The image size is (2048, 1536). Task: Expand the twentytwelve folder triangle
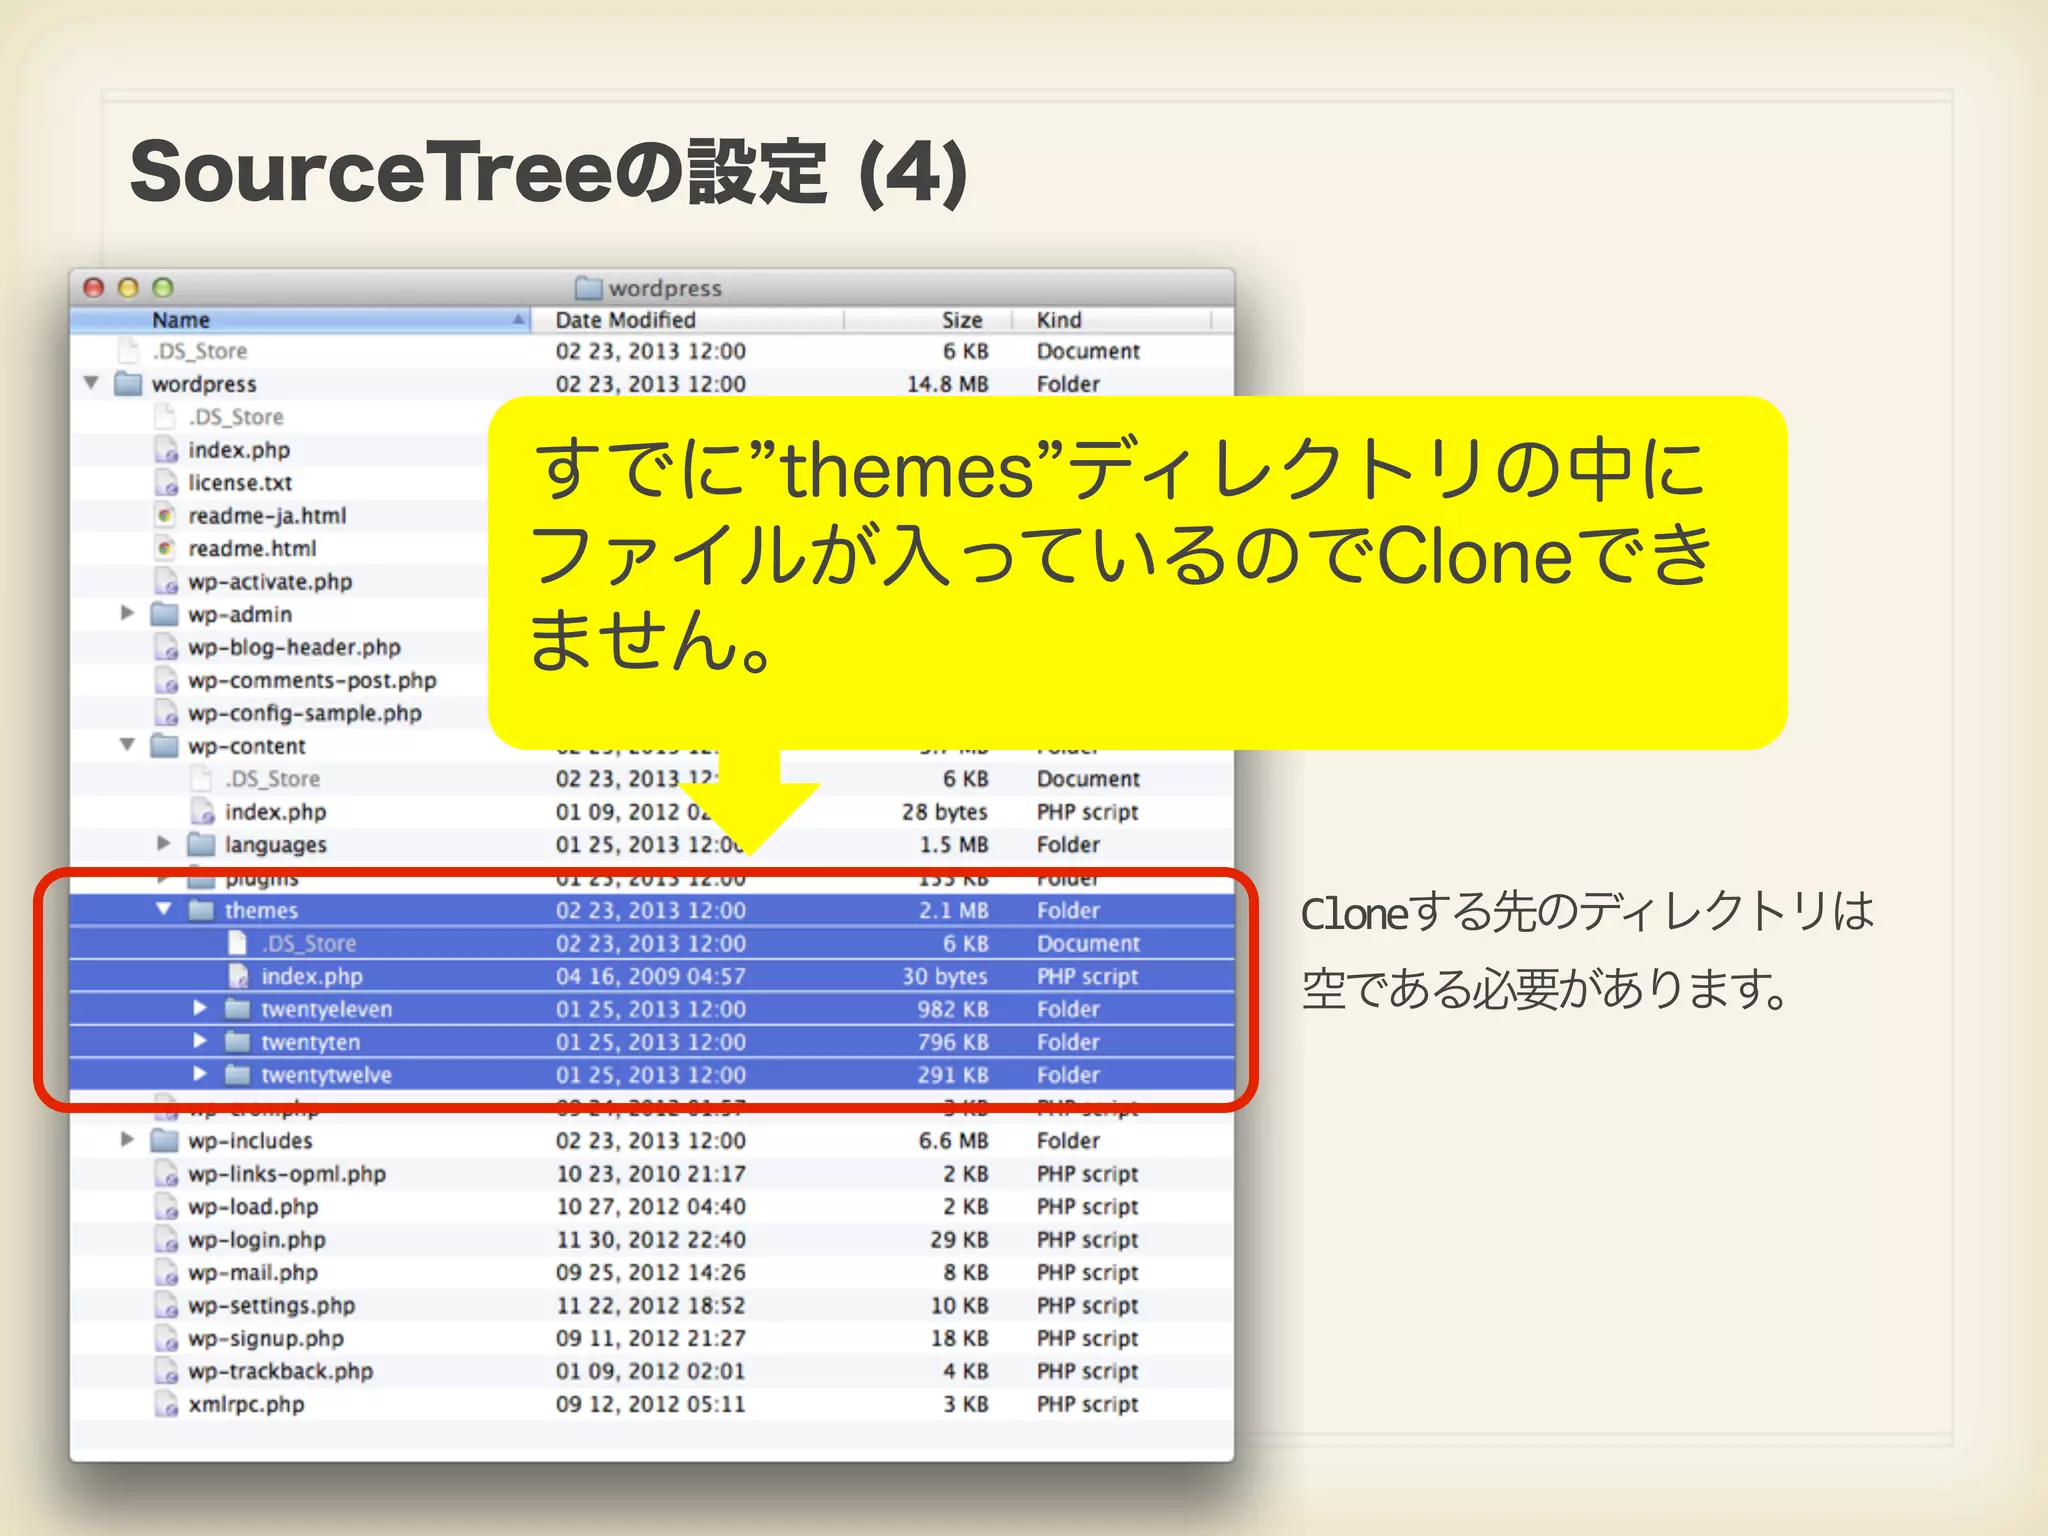coord(200,1074)
